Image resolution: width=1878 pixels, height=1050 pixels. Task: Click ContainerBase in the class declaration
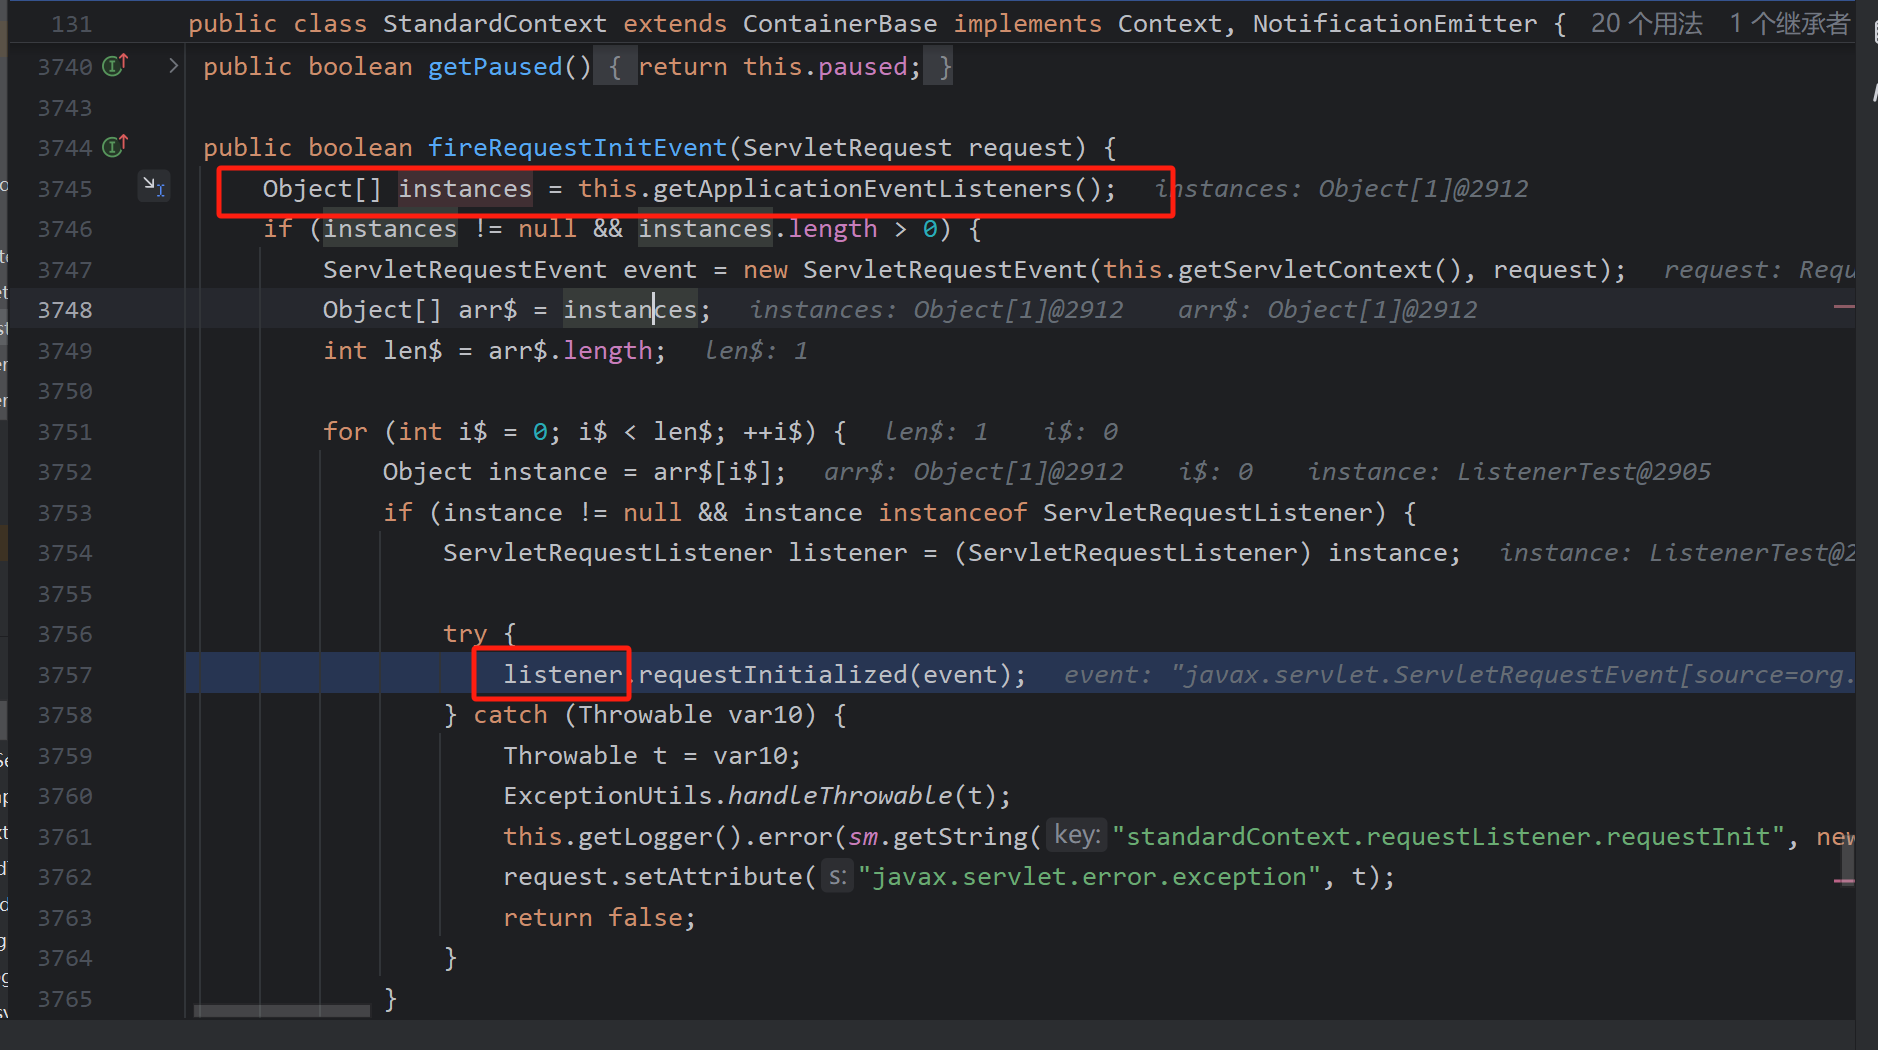(840, 24)
